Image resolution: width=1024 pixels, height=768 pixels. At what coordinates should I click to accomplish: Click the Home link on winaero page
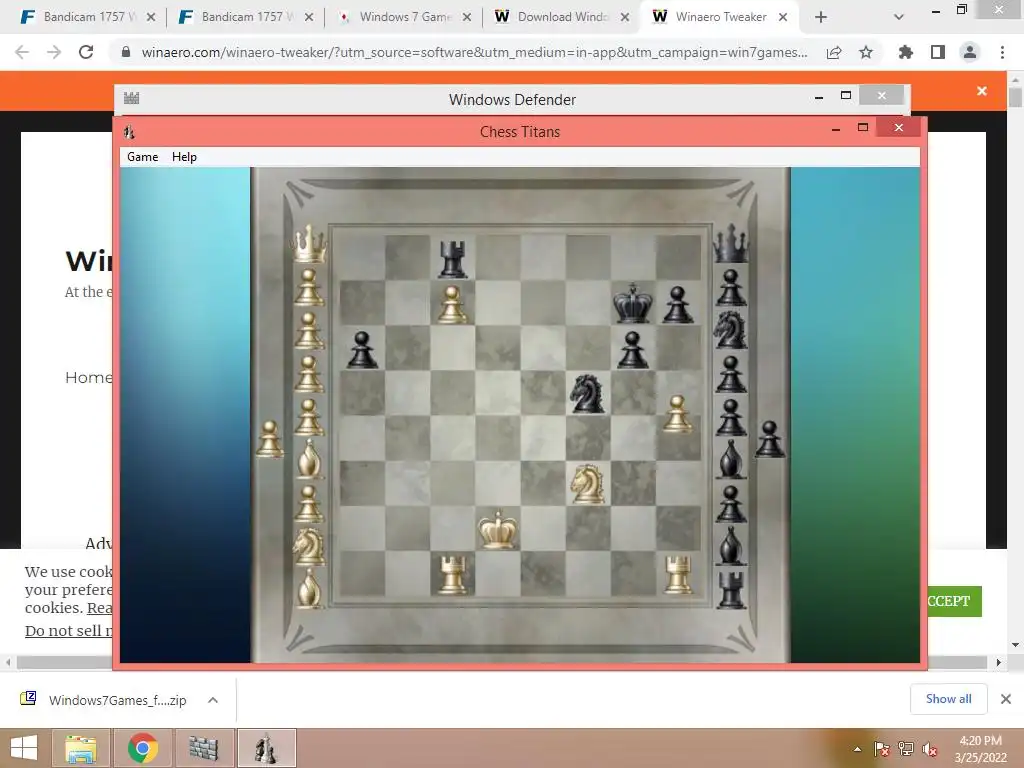89,377
